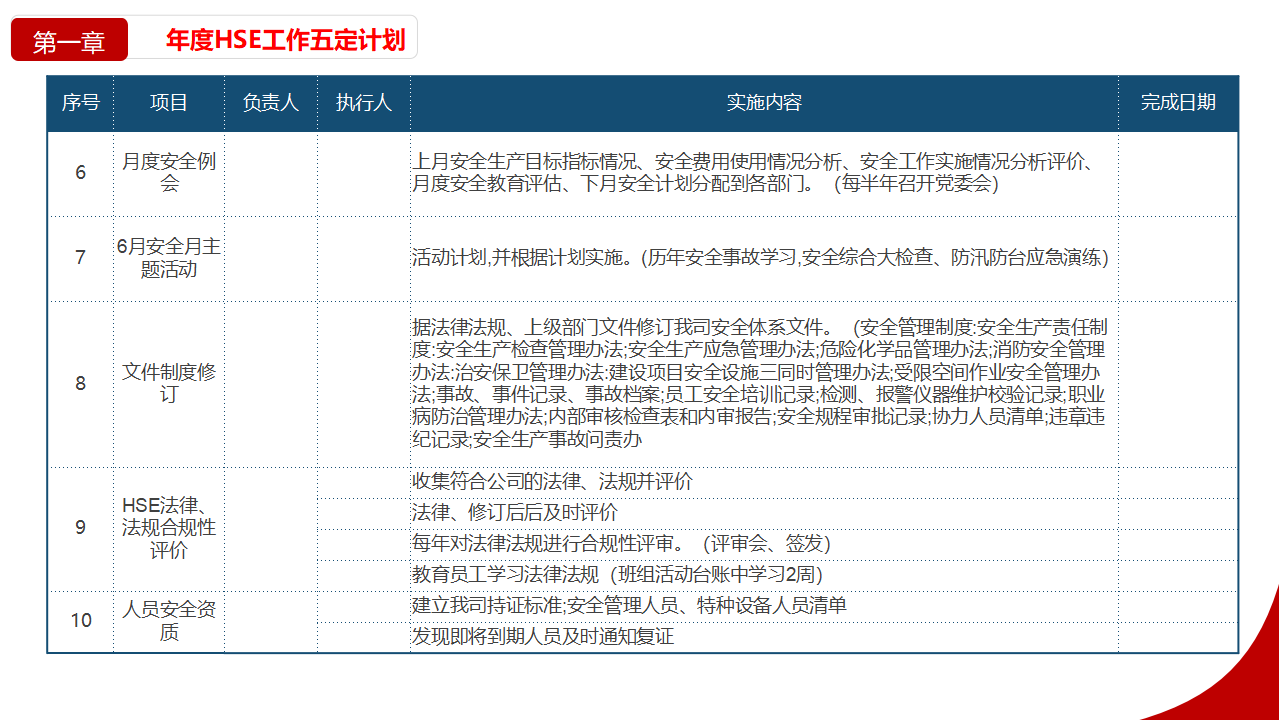
Task: Click the 负责人 column header
Action: pyautogui.click(x=271, y=103)
